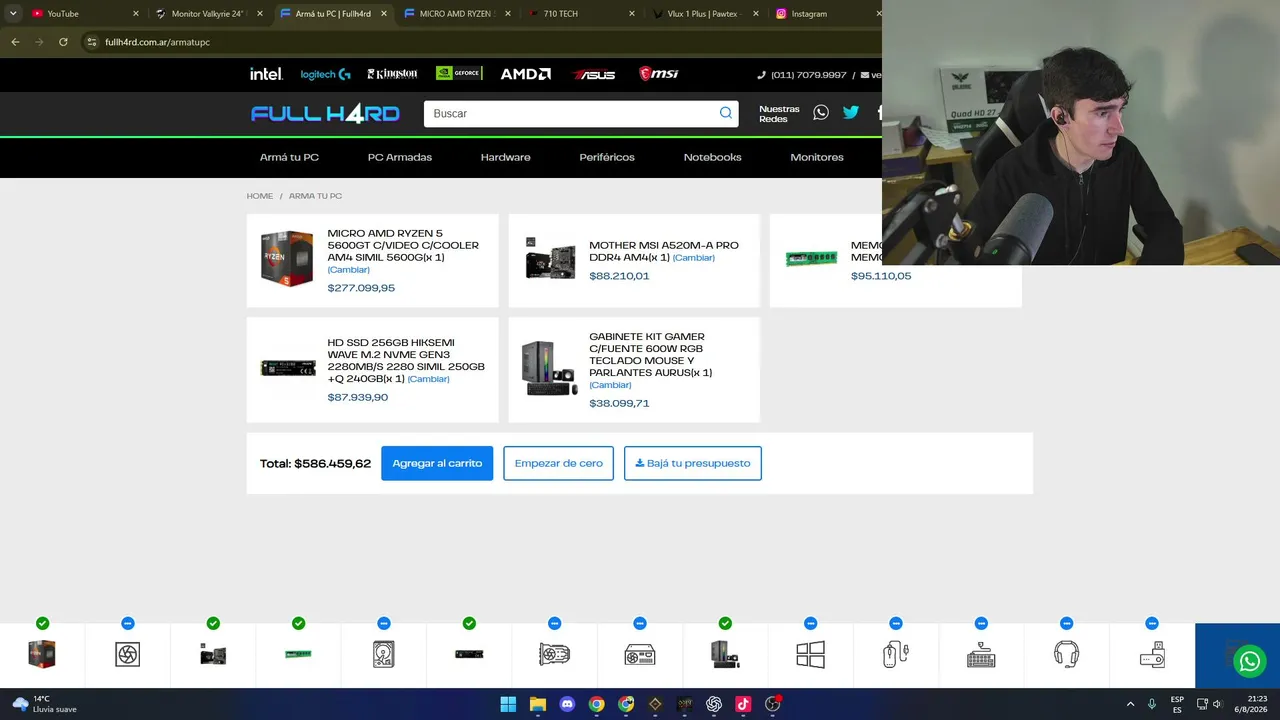Click the ASUS brand logo
1280x720 pixels.
tap(594, 74)
